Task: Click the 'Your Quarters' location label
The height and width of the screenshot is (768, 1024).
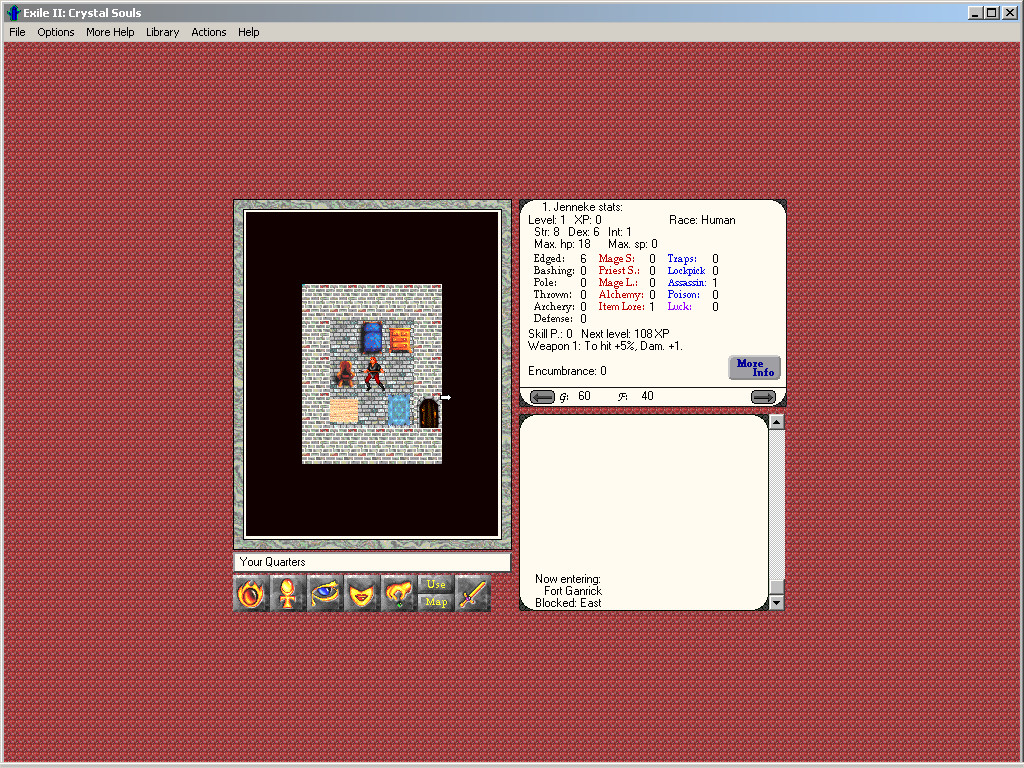Action: pyautogui.click(x=272, y=562)
